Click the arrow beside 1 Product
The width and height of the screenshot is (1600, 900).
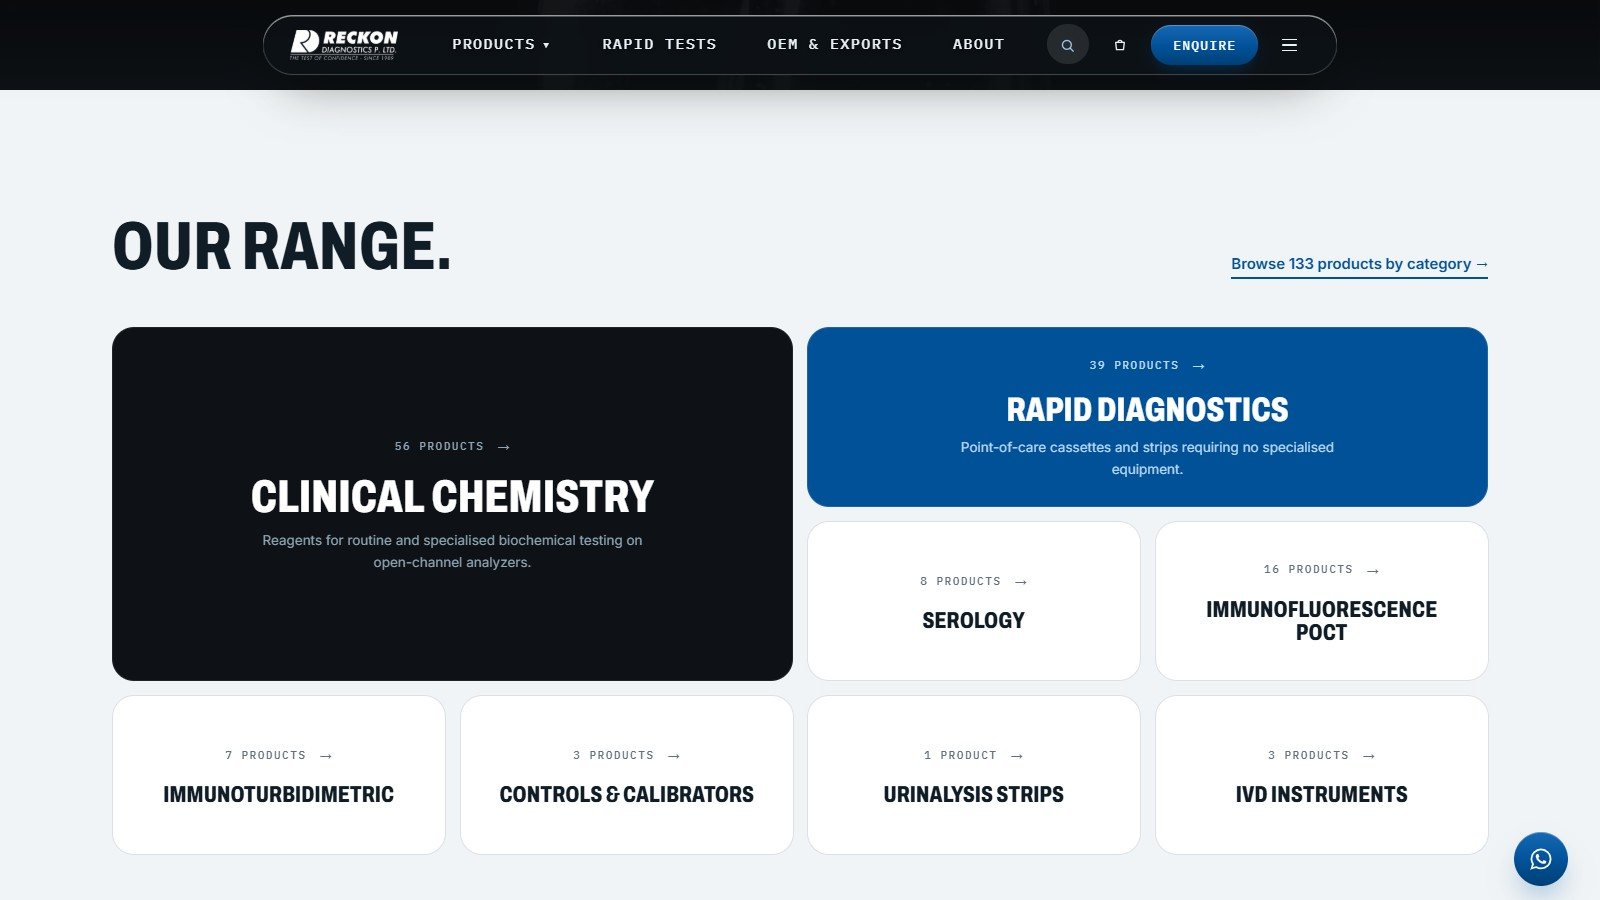click(x=1017, y=756)
